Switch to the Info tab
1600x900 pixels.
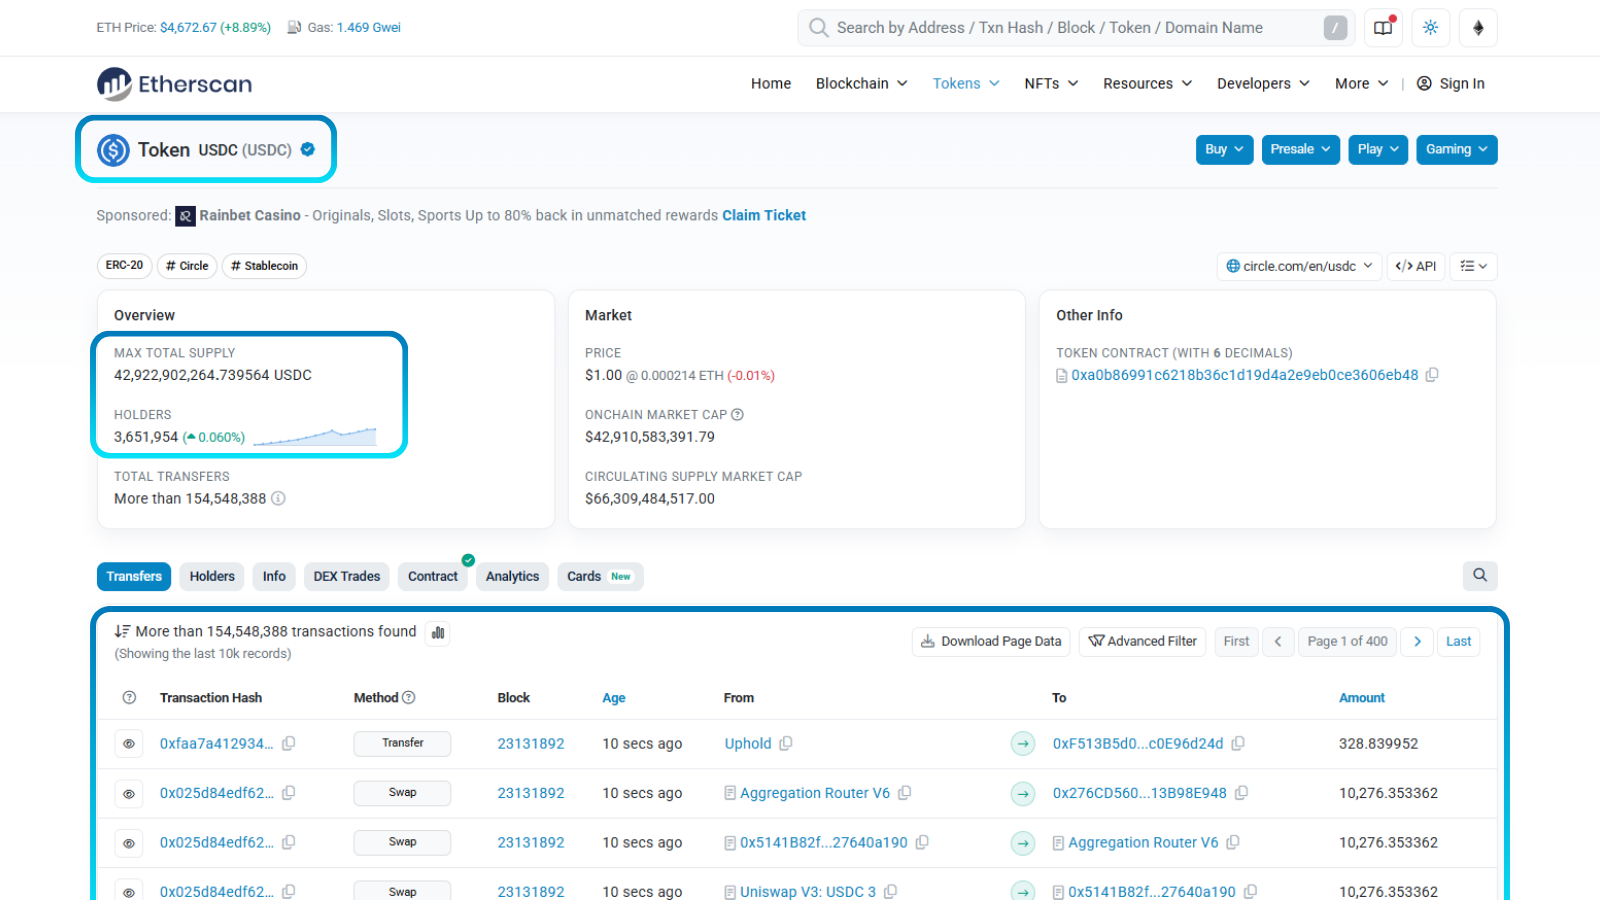[274, 576]
